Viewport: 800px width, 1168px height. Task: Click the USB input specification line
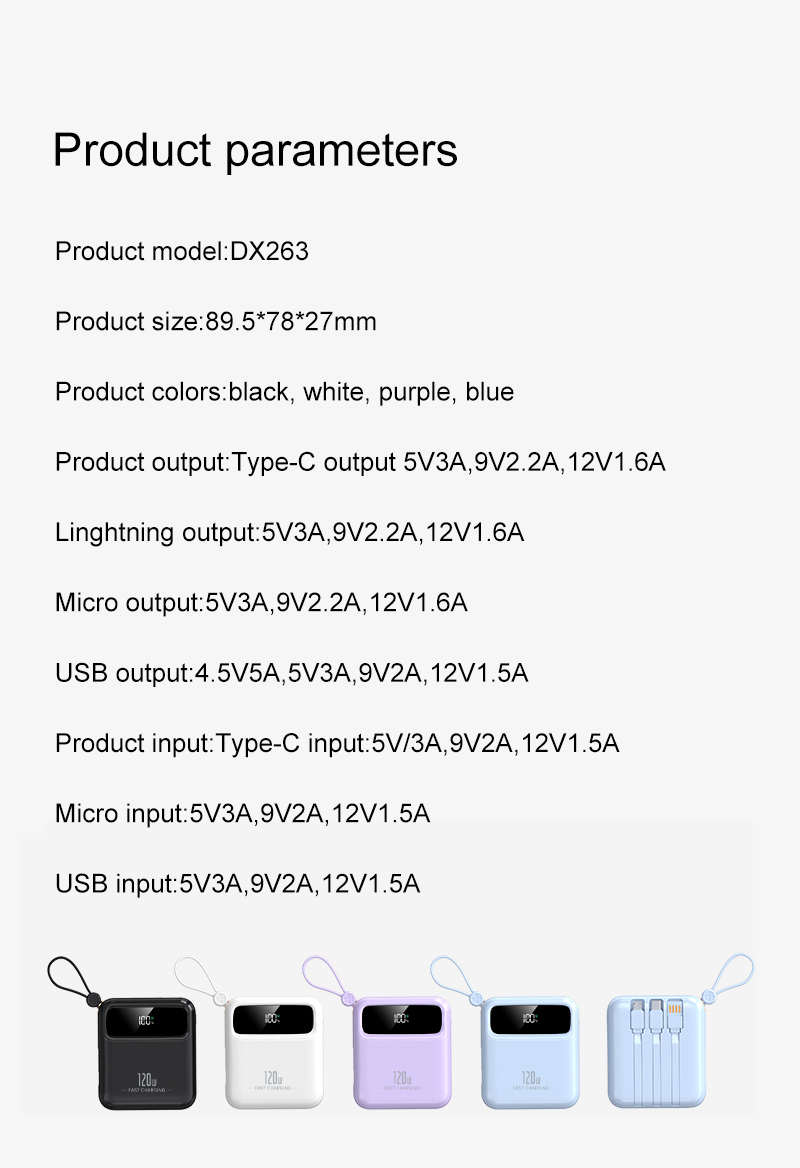(237, 884)
